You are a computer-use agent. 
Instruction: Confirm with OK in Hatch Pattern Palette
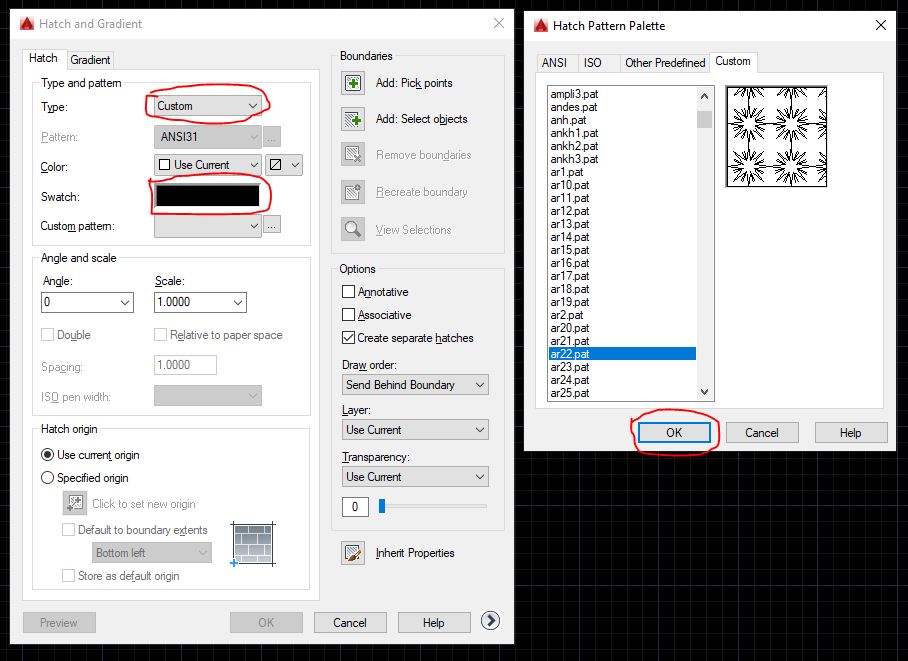point(673,432)
